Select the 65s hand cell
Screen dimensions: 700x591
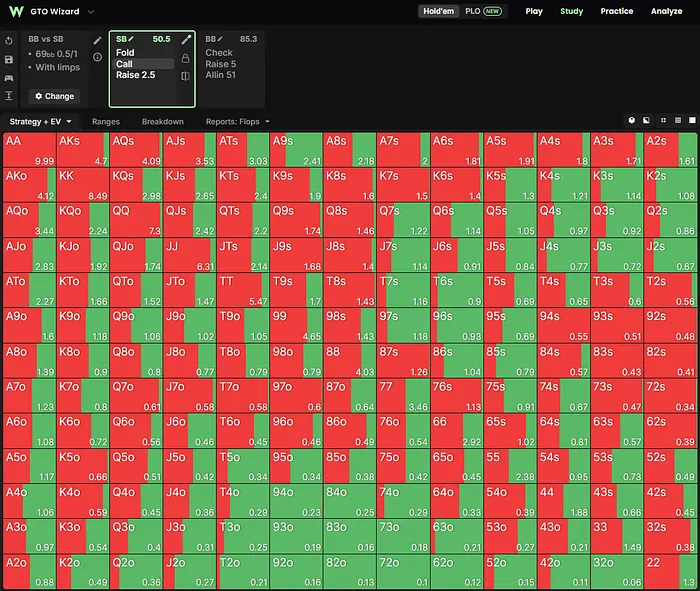click(510, 431)
